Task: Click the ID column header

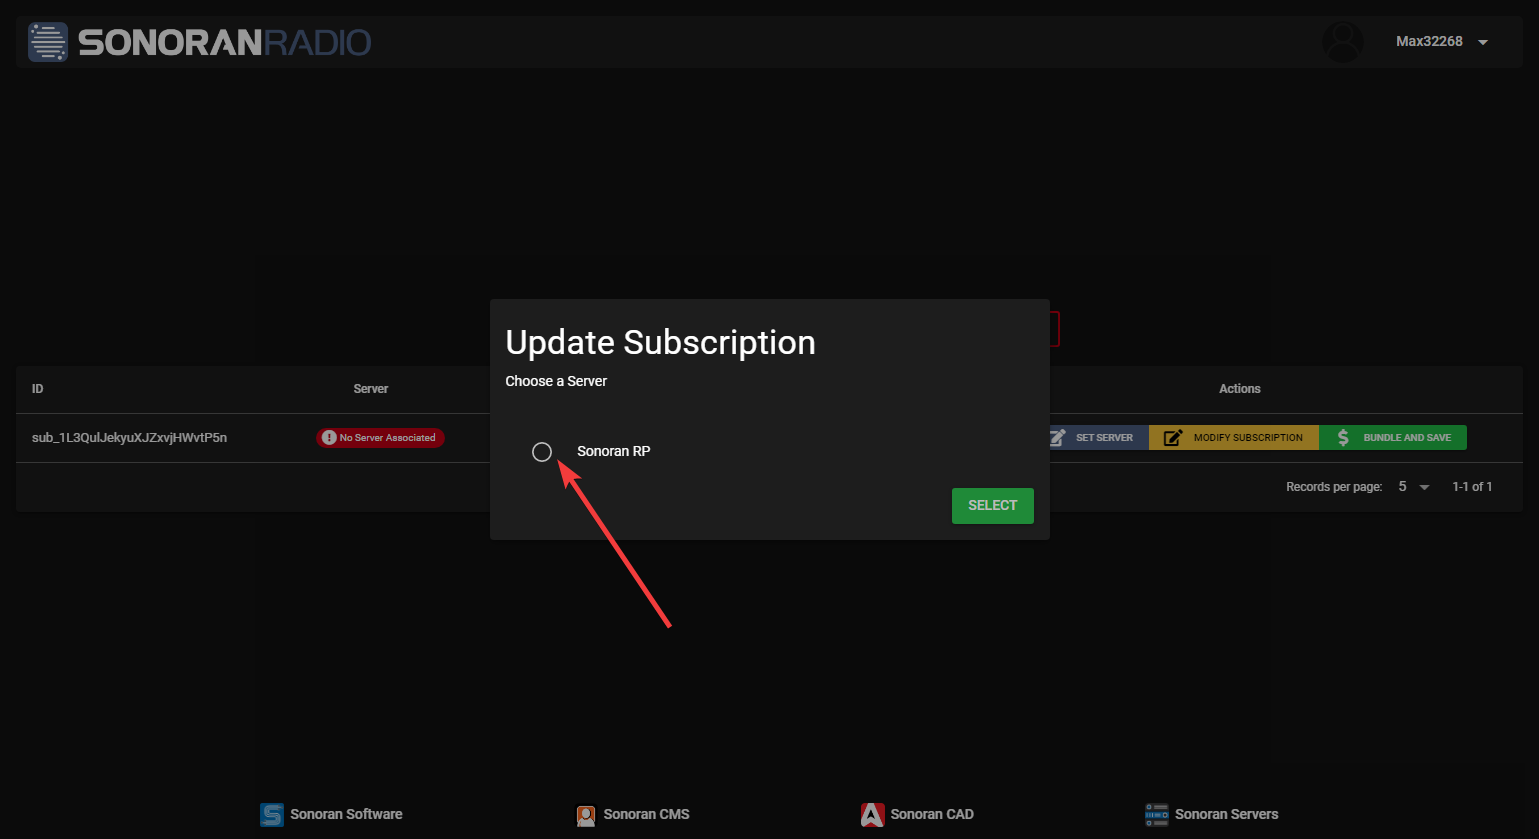Action: click(x=37, y=389)
